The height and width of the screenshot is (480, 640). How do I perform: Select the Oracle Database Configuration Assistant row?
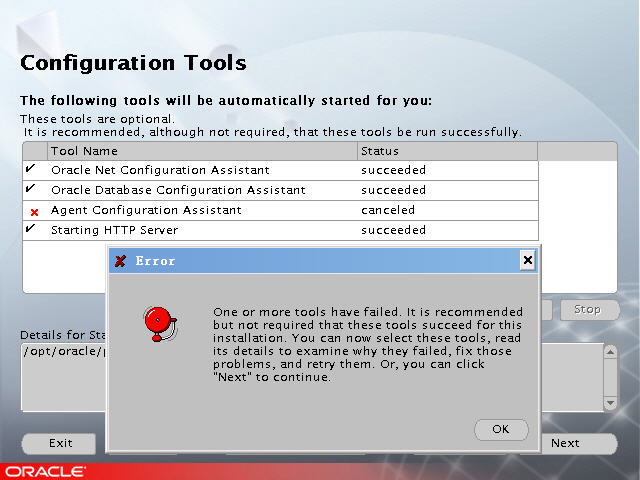[280, 190]
